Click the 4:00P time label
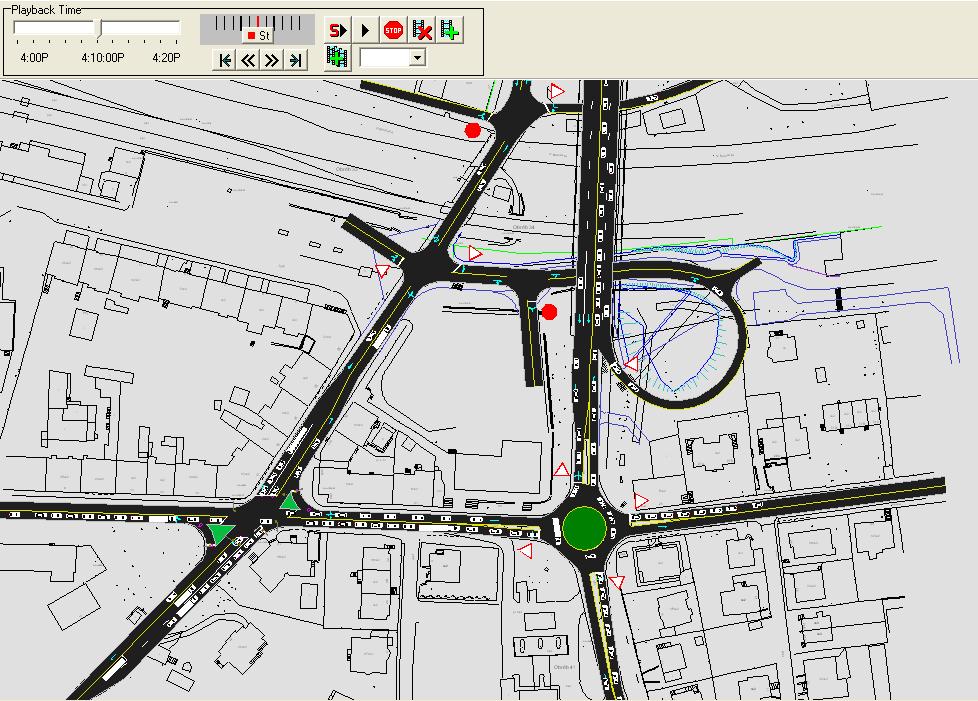Viewport: 978px width, 701px height. [x=34, y=58]
